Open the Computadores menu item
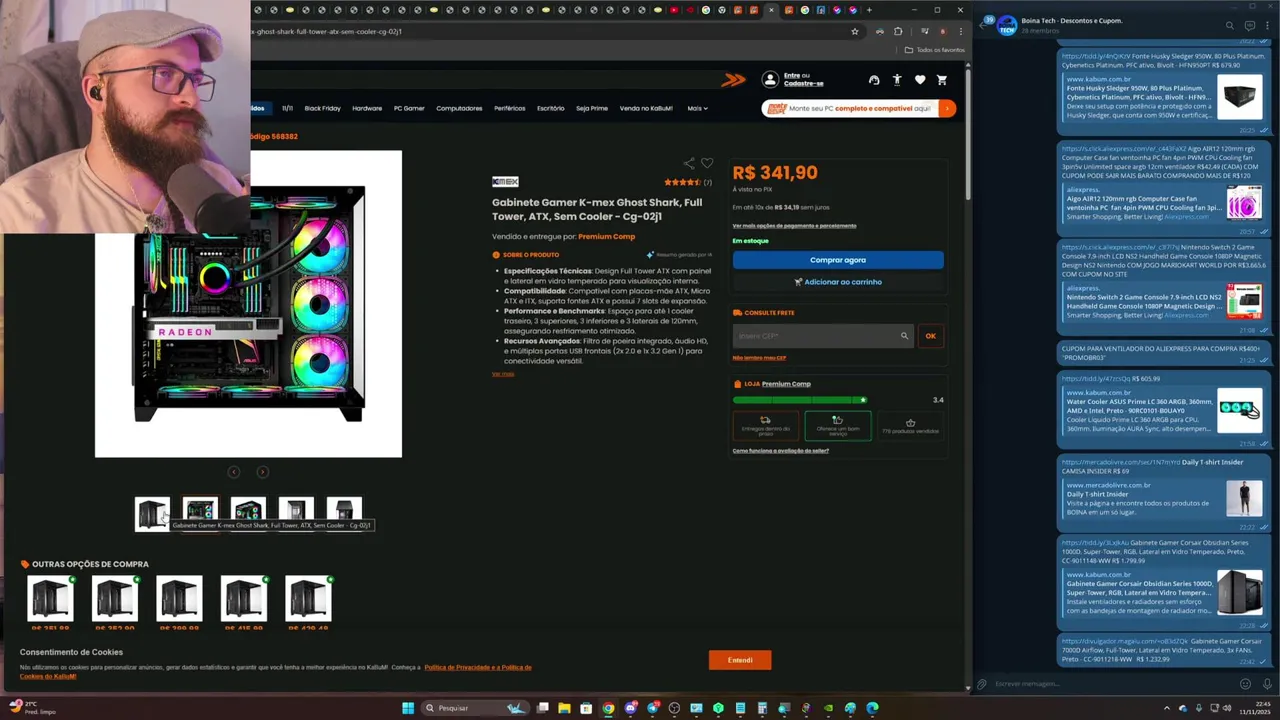This screenshot has height=720, width=1280. point(459,108)
